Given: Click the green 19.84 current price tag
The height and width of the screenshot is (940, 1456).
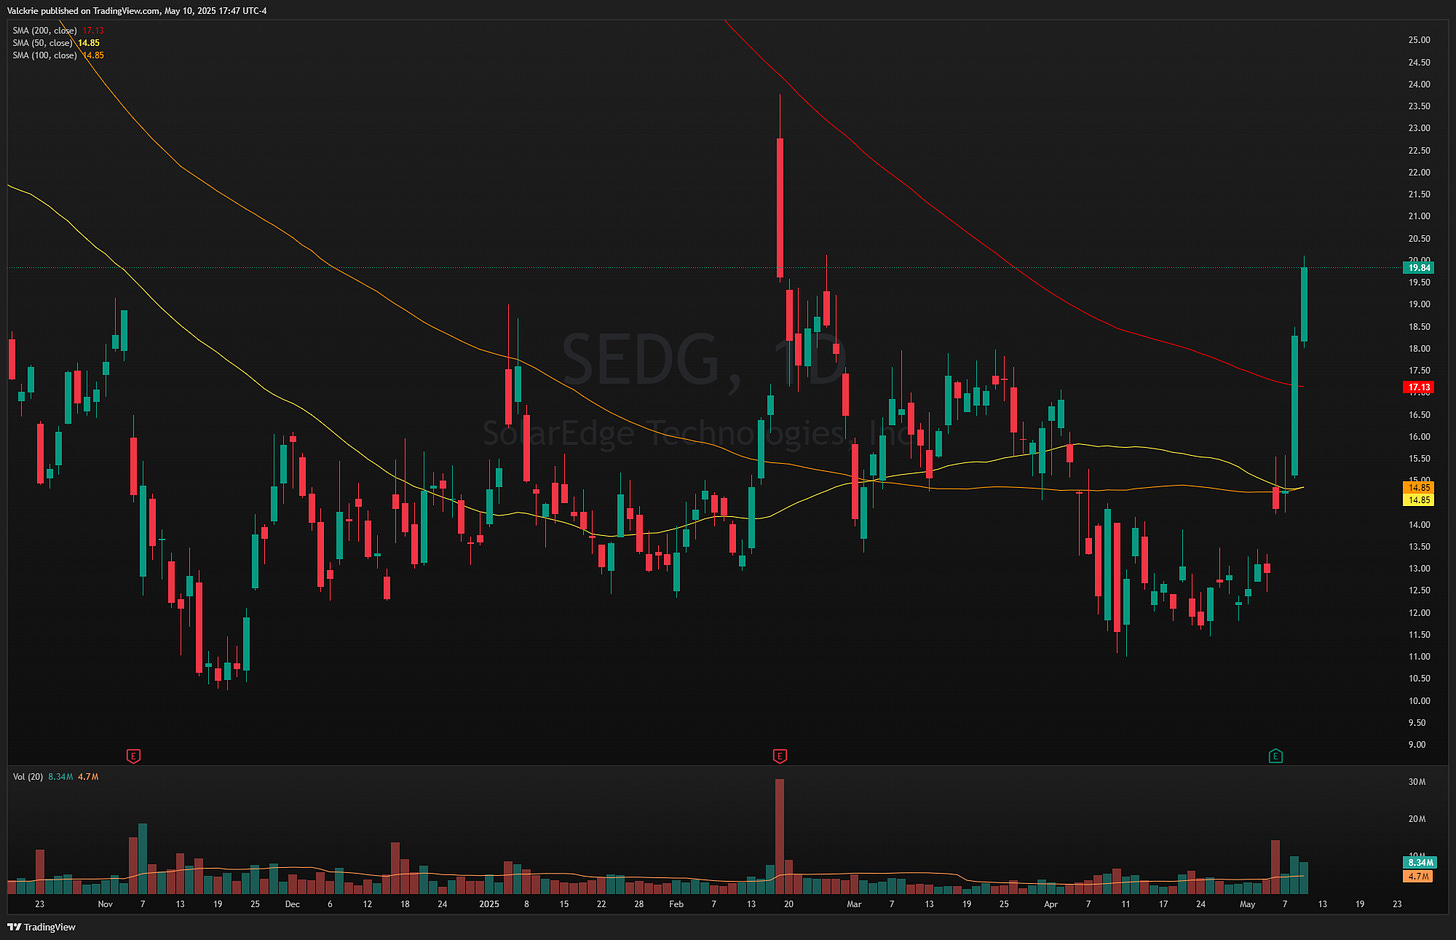Looking at the screenshot, I should pos(1419,268).
